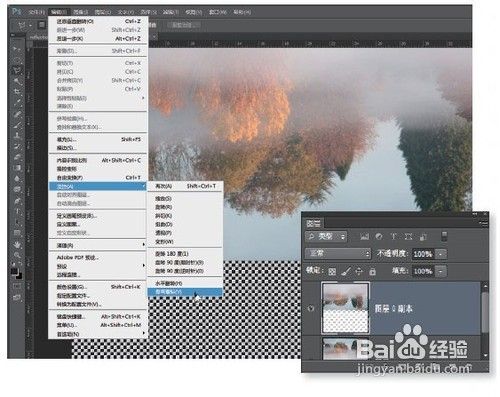
Task: Open the 正常 blend mode dropdown
Action: click(338, 254)
